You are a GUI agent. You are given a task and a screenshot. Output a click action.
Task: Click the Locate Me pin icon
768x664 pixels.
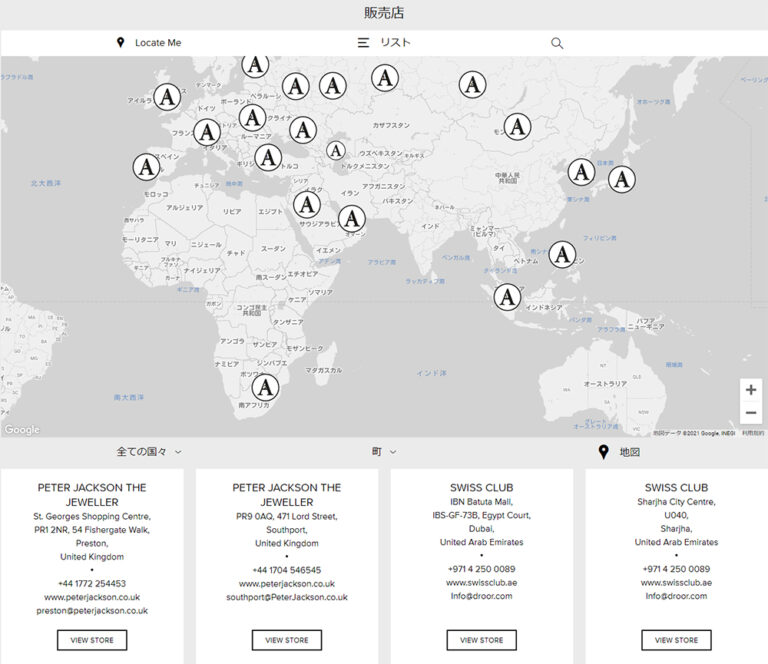120,43
